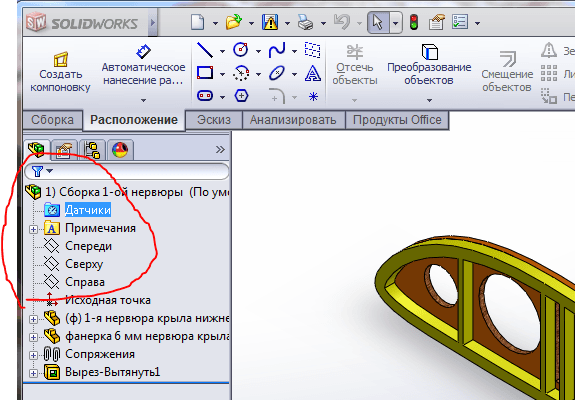
Task: Choose the Corner Rectangle tool
Action: tap(205, 73)
